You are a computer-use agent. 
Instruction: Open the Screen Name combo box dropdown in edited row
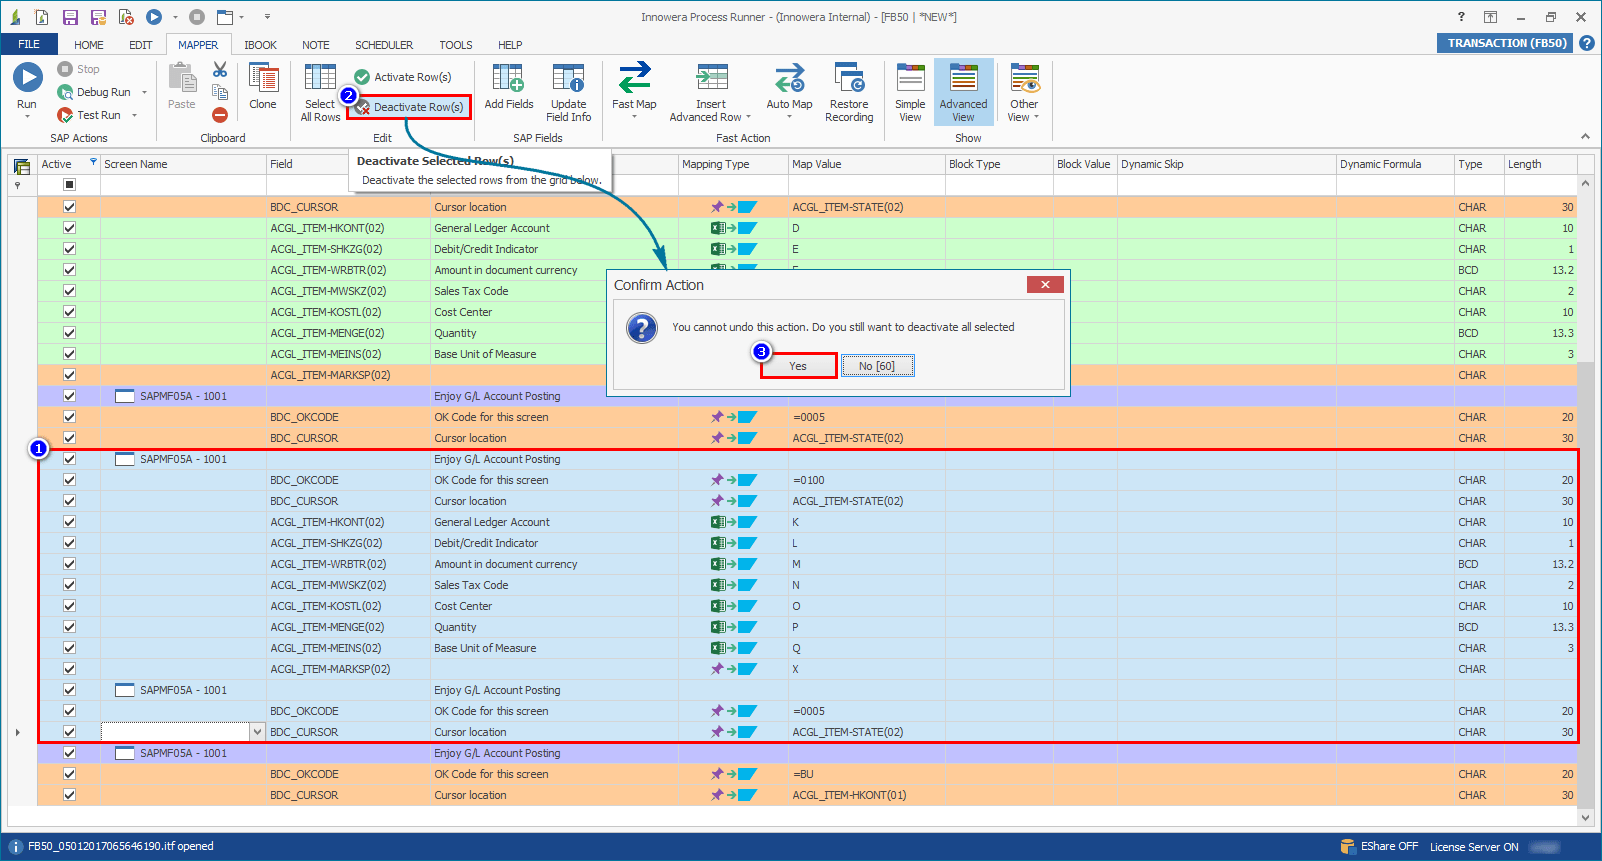257,732
